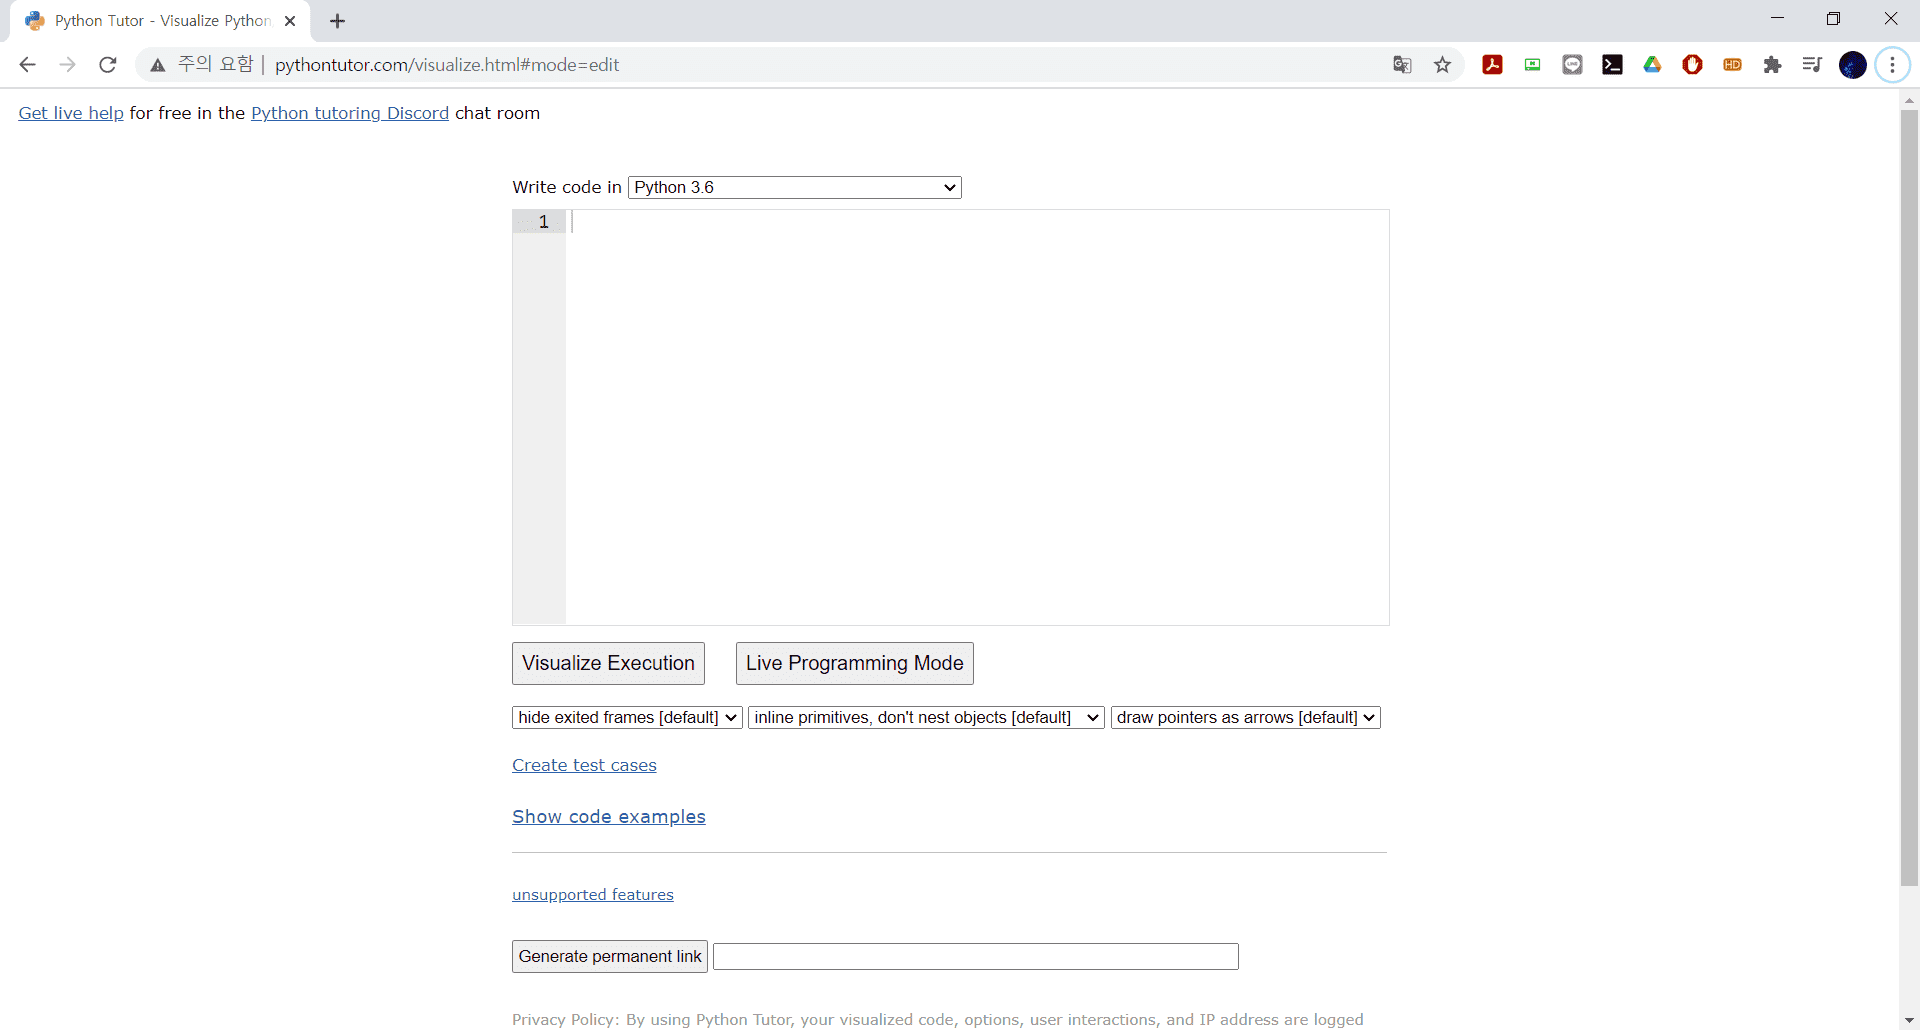Open a new browser tab
Image resolution: width=1920 pixels, height=1030 pixels.
click(x=338, y=21)
